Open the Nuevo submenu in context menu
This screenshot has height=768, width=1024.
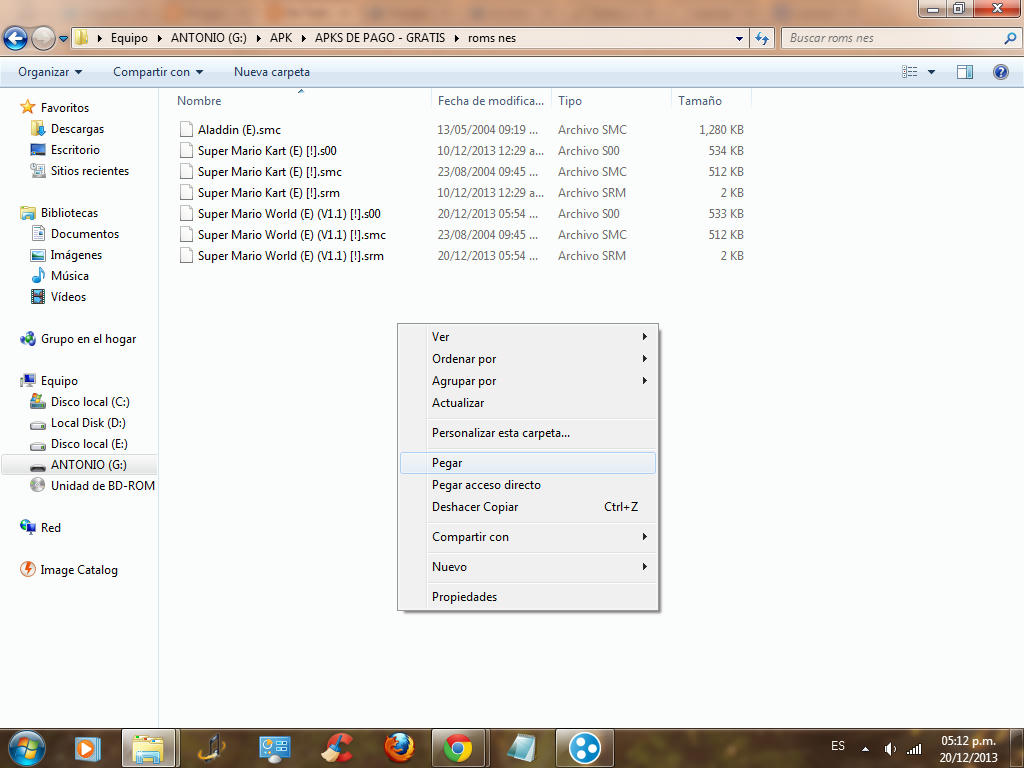pos(450,567)
